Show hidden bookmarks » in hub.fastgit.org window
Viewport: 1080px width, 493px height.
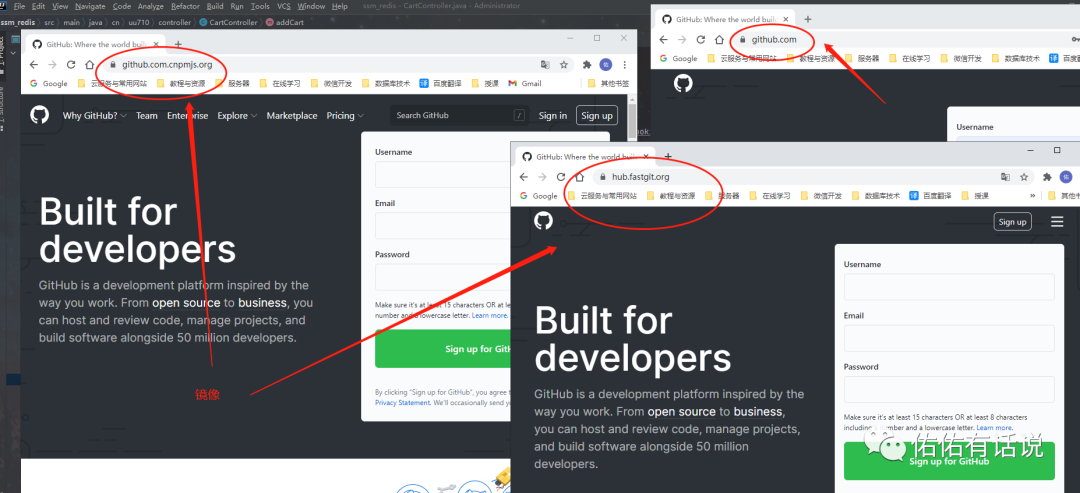click(1032, 196)
